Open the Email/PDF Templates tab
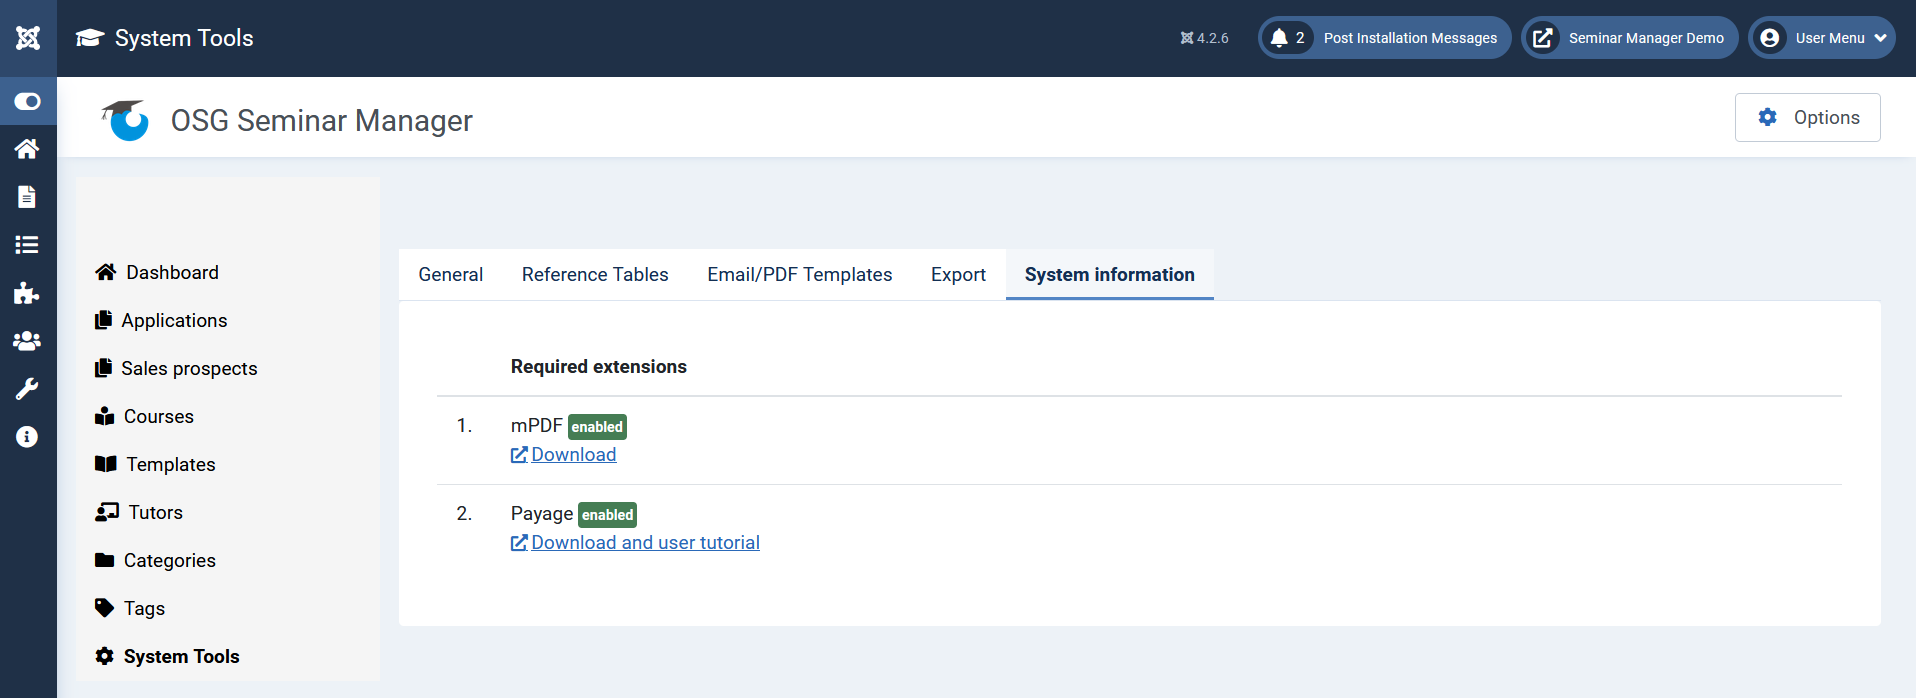Image resolution: width=1916 pixels, height=698 pixels. click(x=799, y=275)
